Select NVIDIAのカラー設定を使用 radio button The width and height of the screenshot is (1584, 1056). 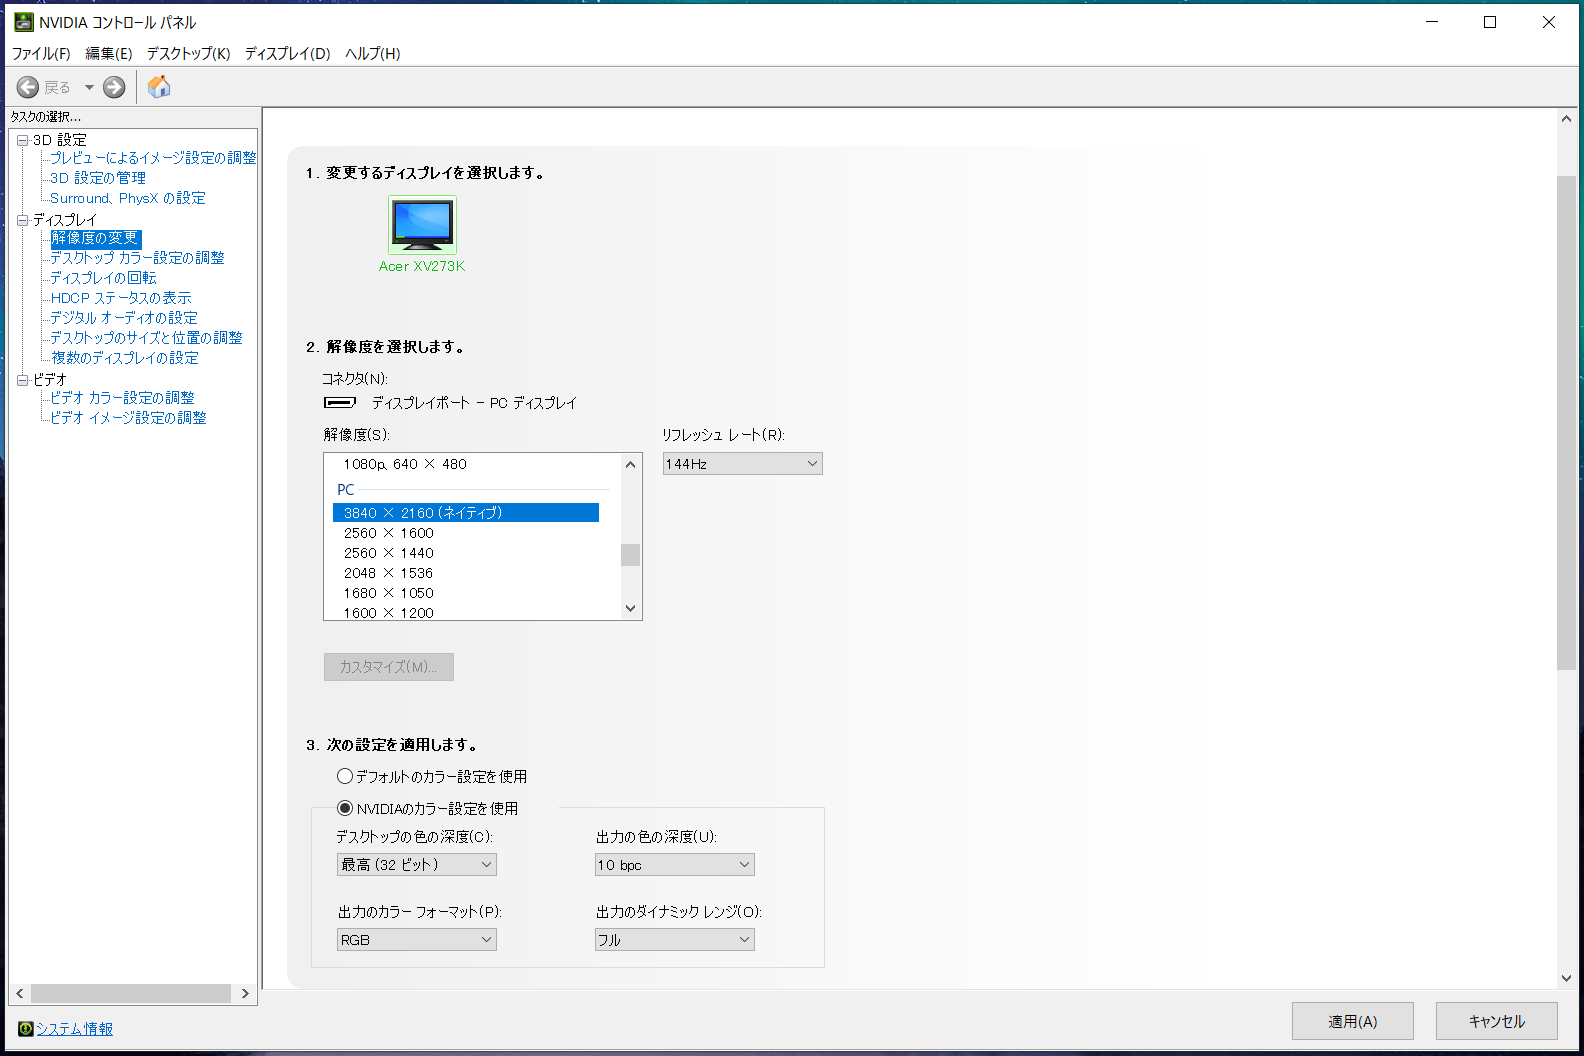point(345,808)
